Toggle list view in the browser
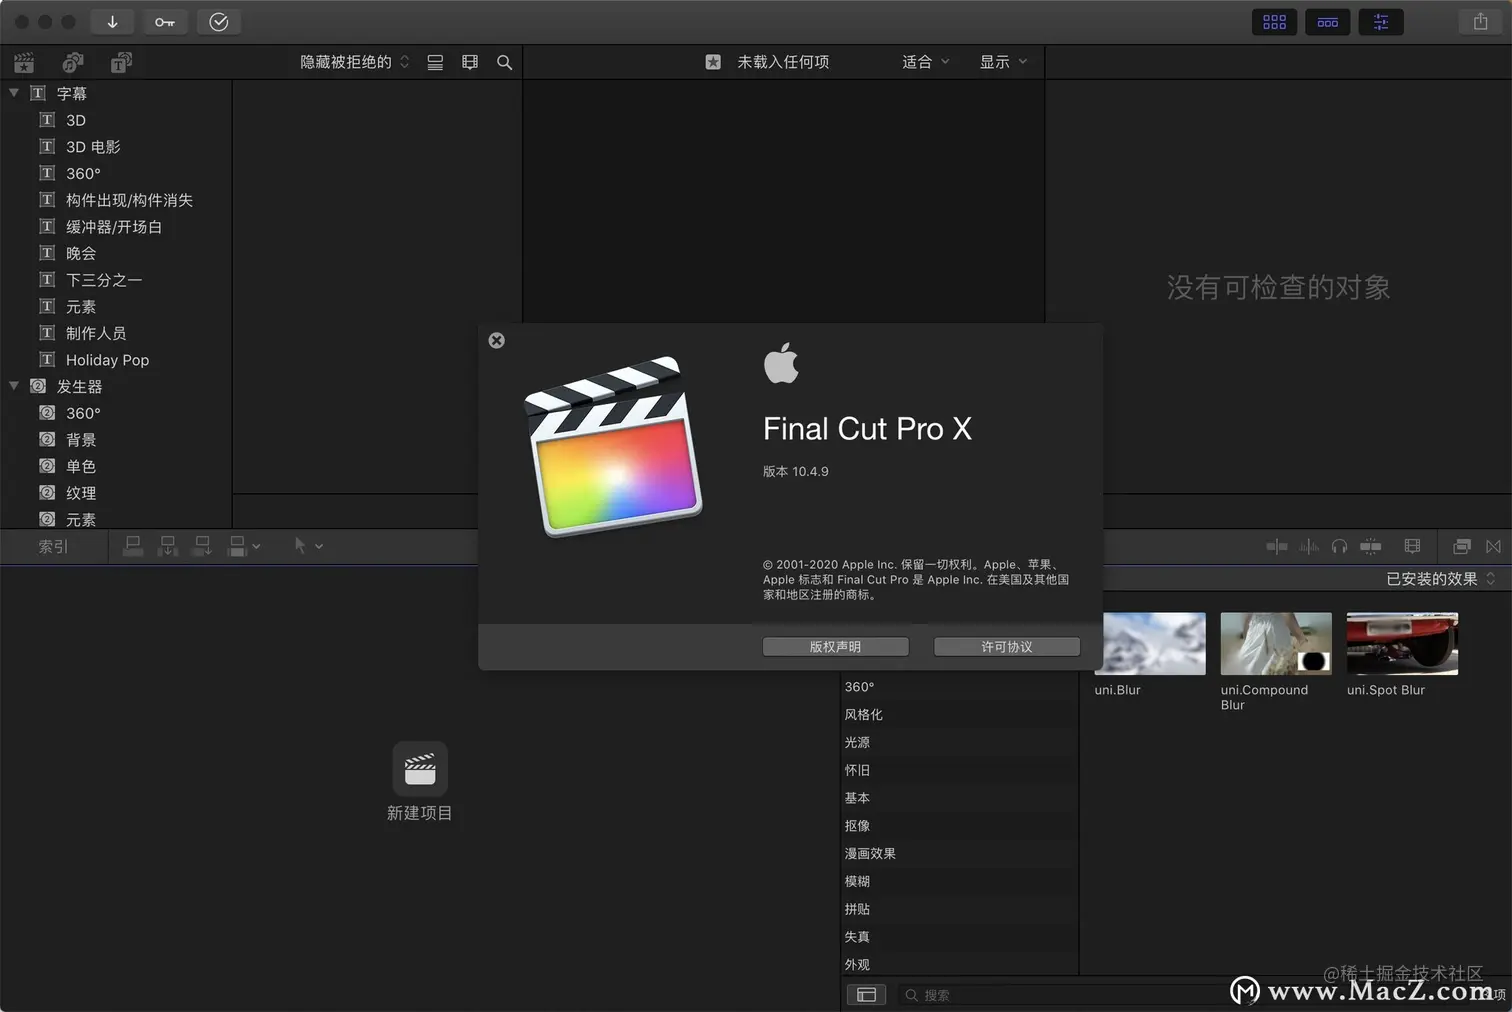 (435, 62)
